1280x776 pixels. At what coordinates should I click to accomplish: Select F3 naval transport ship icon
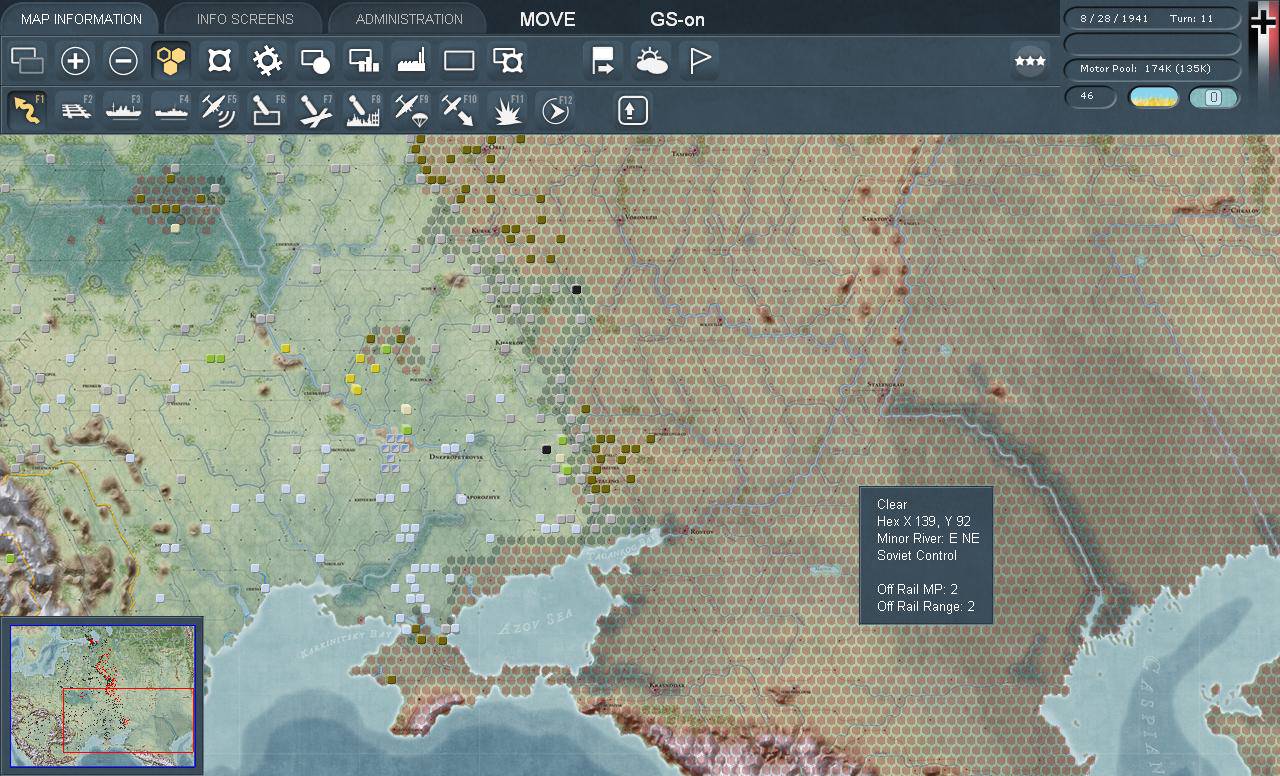point(123,109)
